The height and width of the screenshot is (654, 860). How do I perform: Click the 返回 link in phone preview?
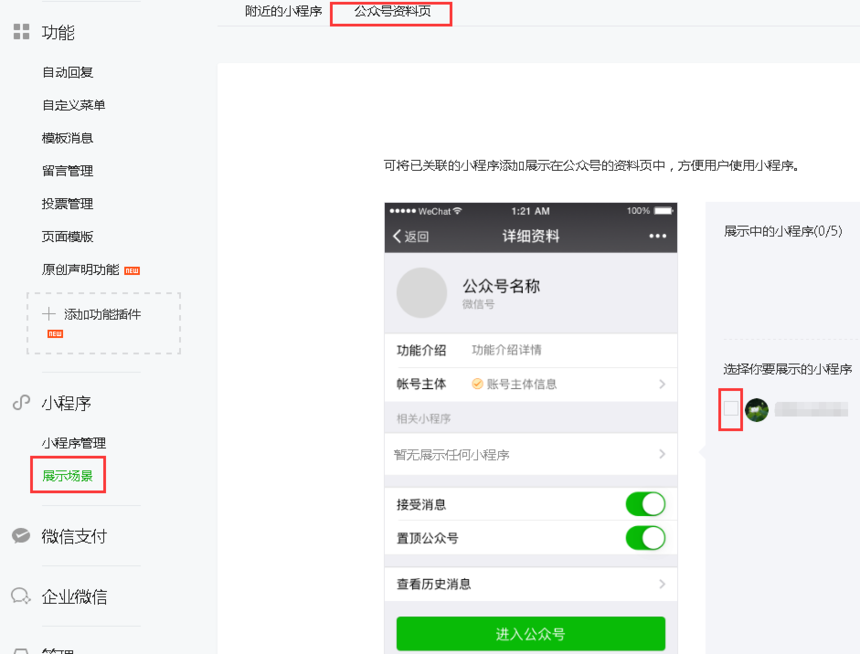pyautogui.click(x=416, y=236)
